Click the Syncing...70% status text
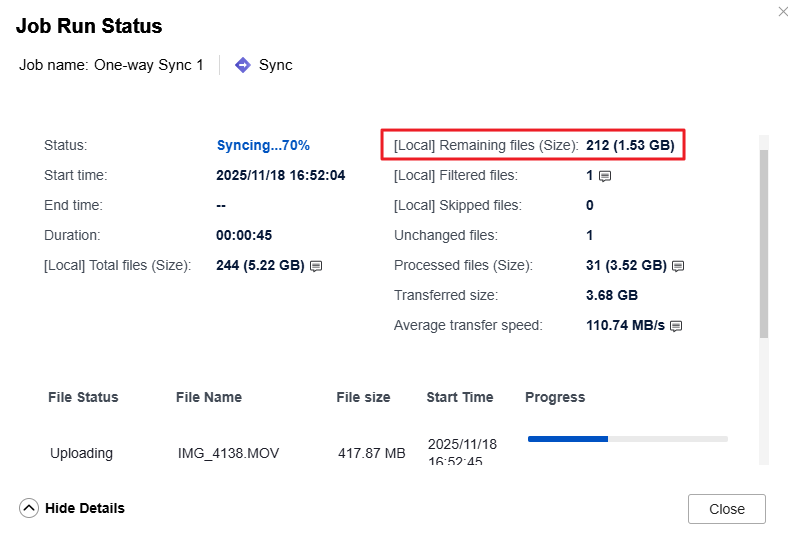The image size is (788, 536). pos(263,145)
